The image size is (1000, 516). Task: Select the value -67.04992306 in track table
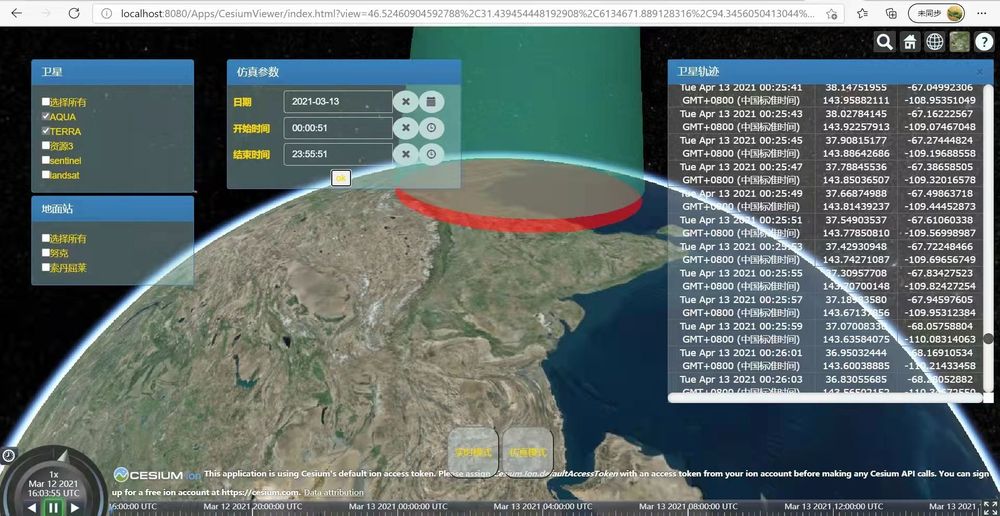pyautogui.click(x=941, y=87)
